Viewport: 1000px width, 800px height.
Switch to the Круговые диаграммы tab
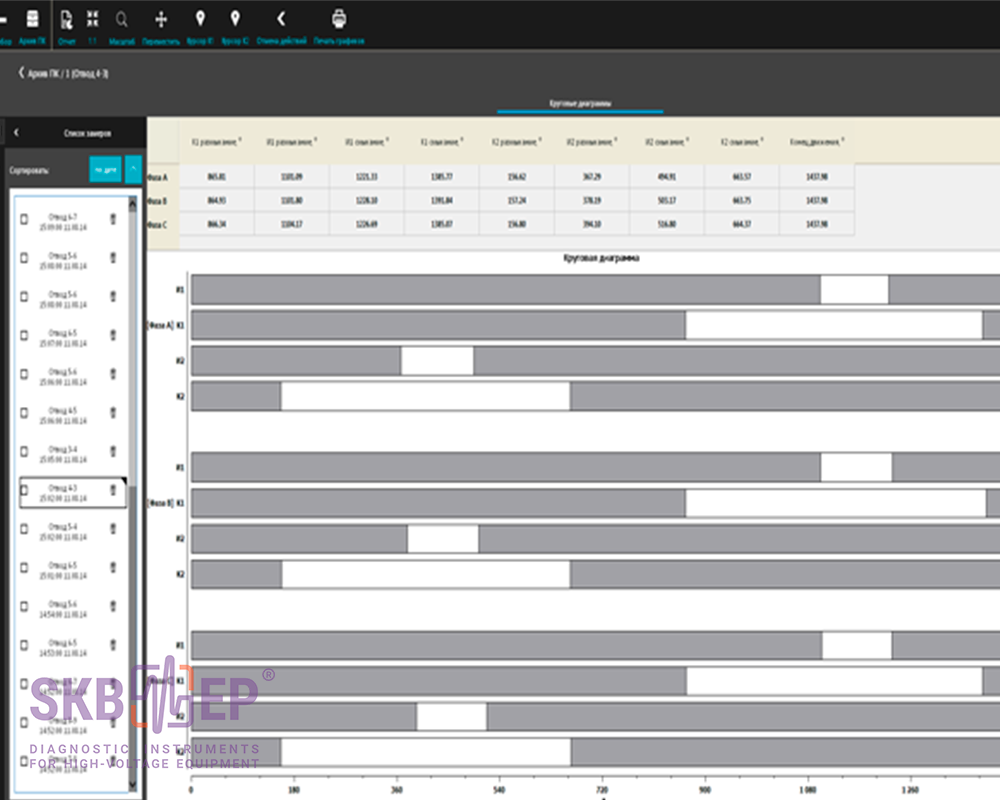point(580,103)
